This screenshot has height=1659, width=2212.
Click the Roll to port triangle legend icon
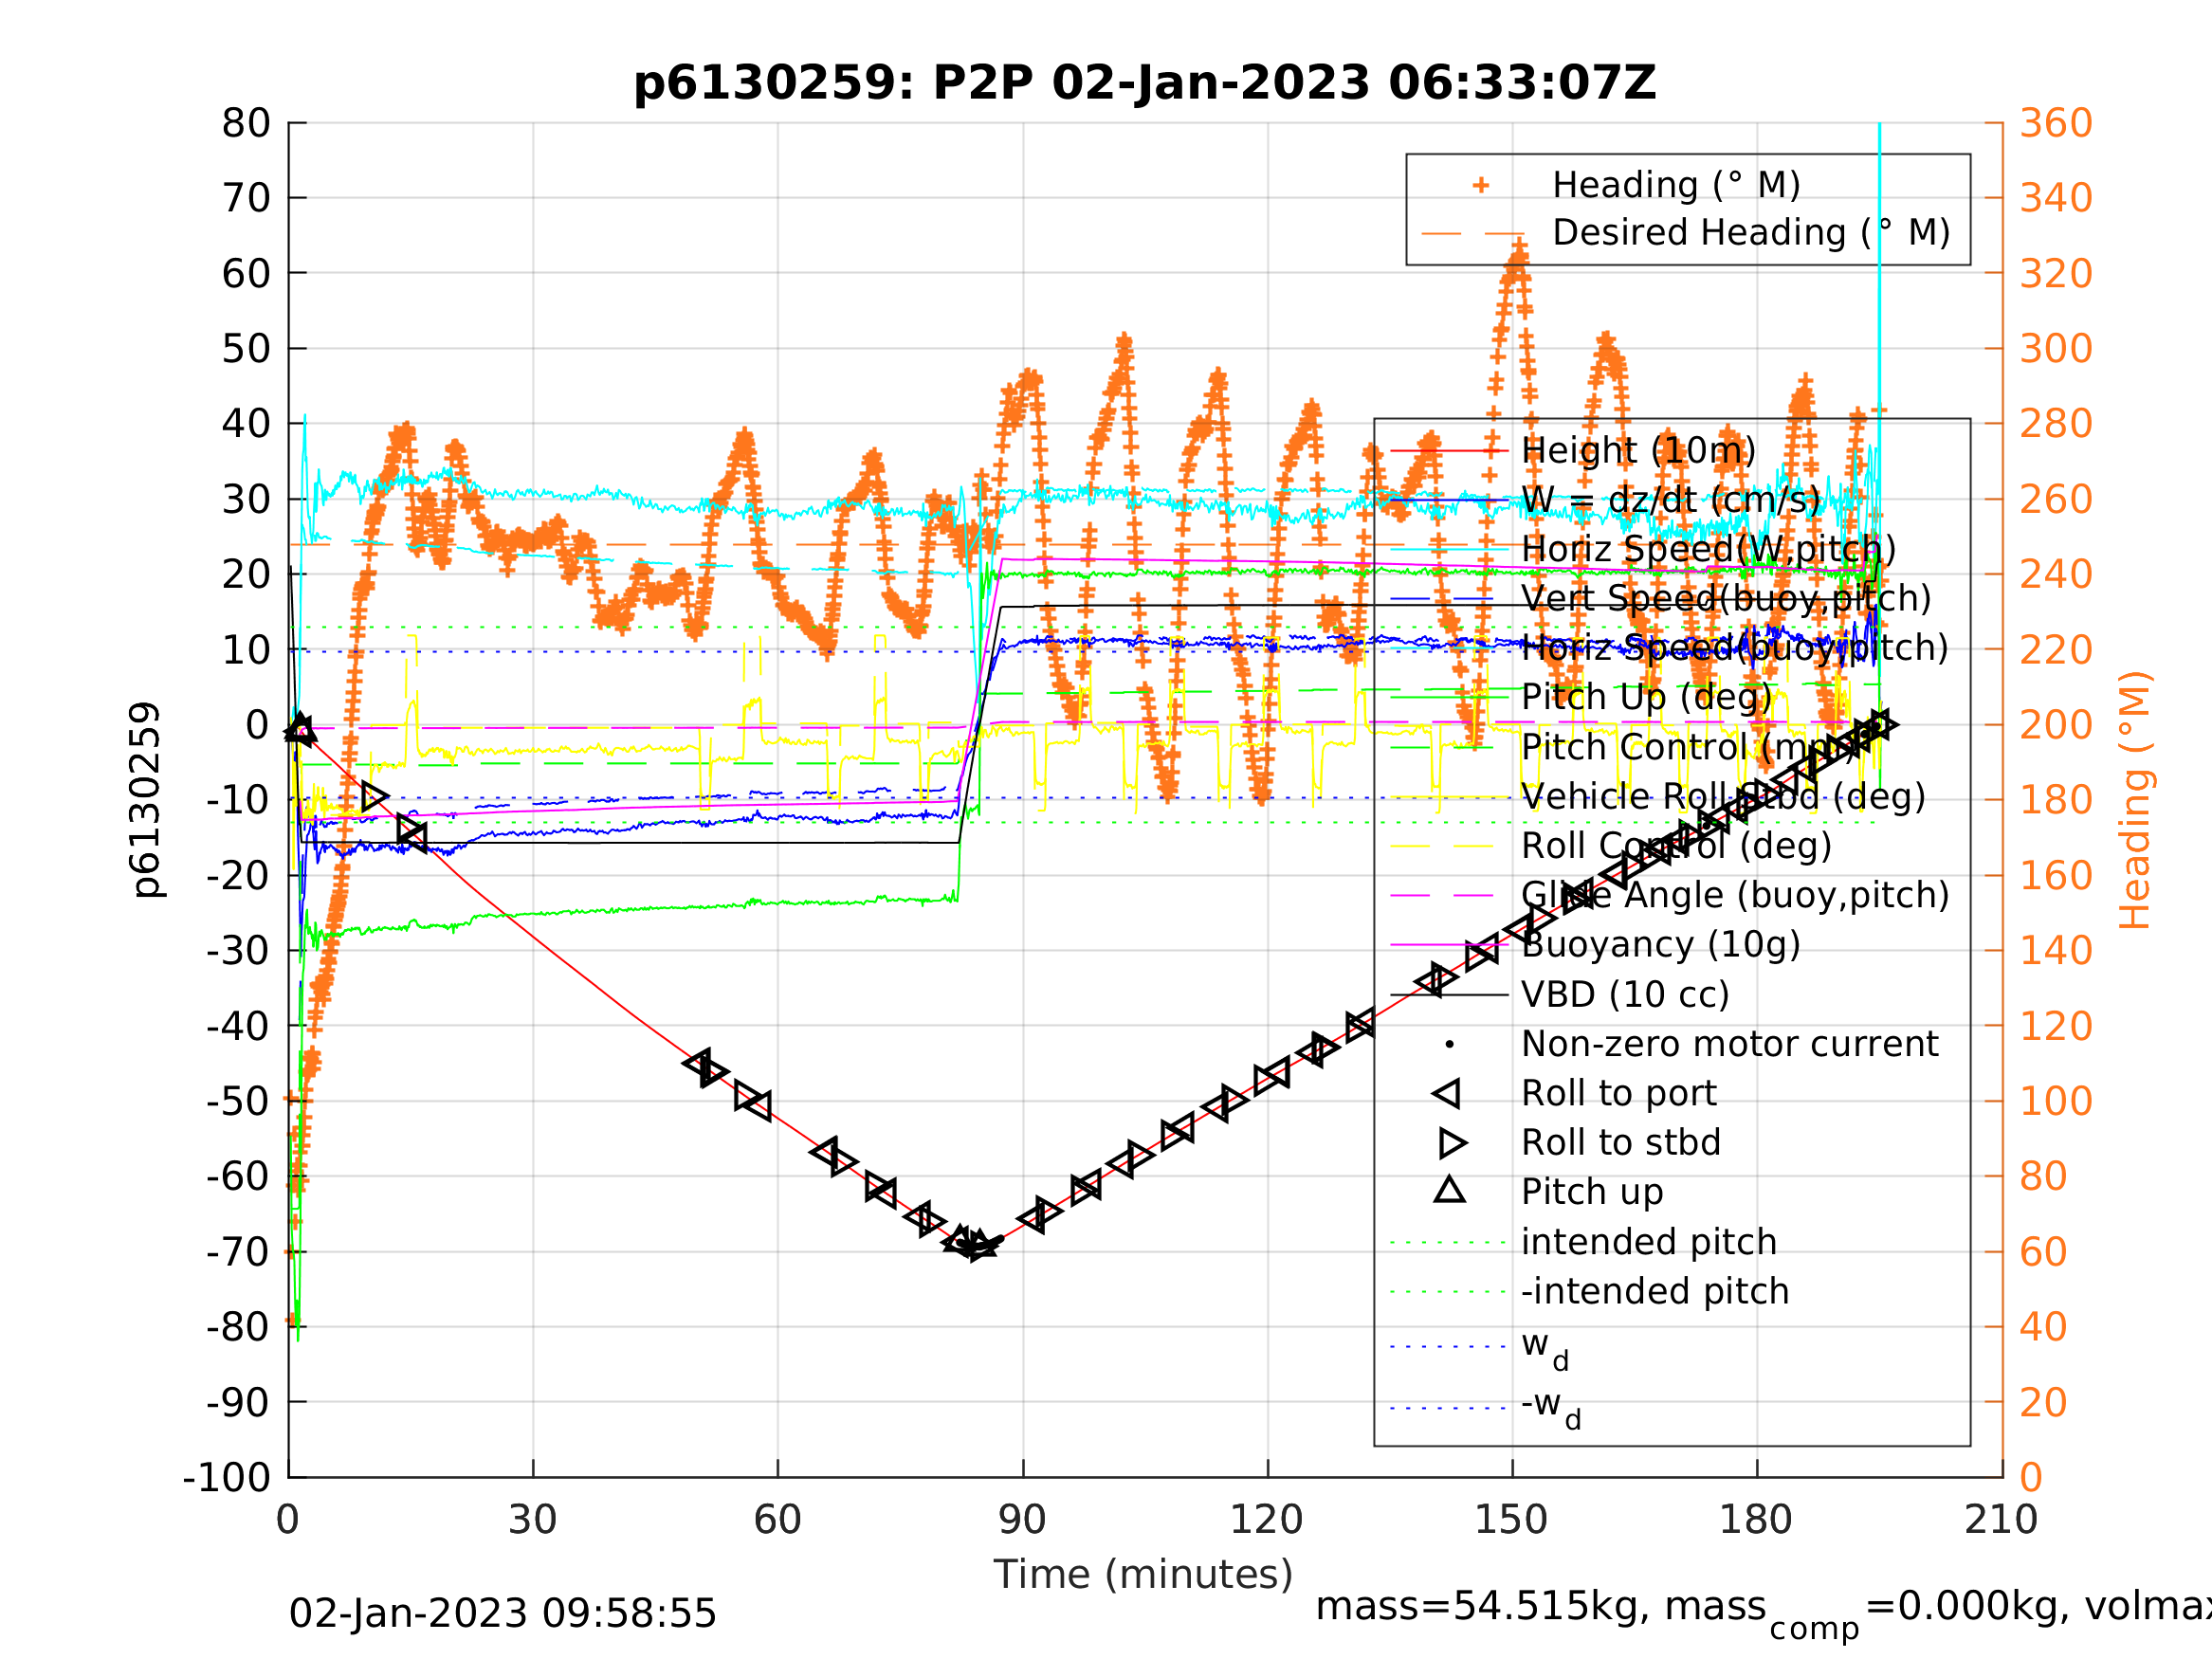pyautogui.click(x=1448, y=1094)
